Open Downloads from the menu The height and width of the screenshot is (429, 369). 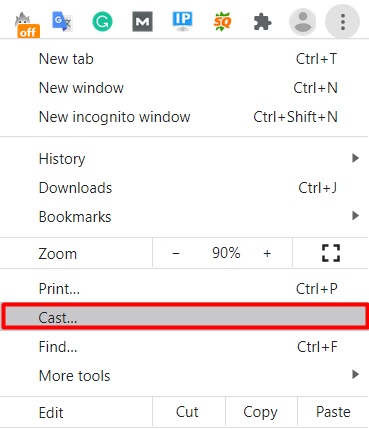pyautogui.click(x=184, y=188)
